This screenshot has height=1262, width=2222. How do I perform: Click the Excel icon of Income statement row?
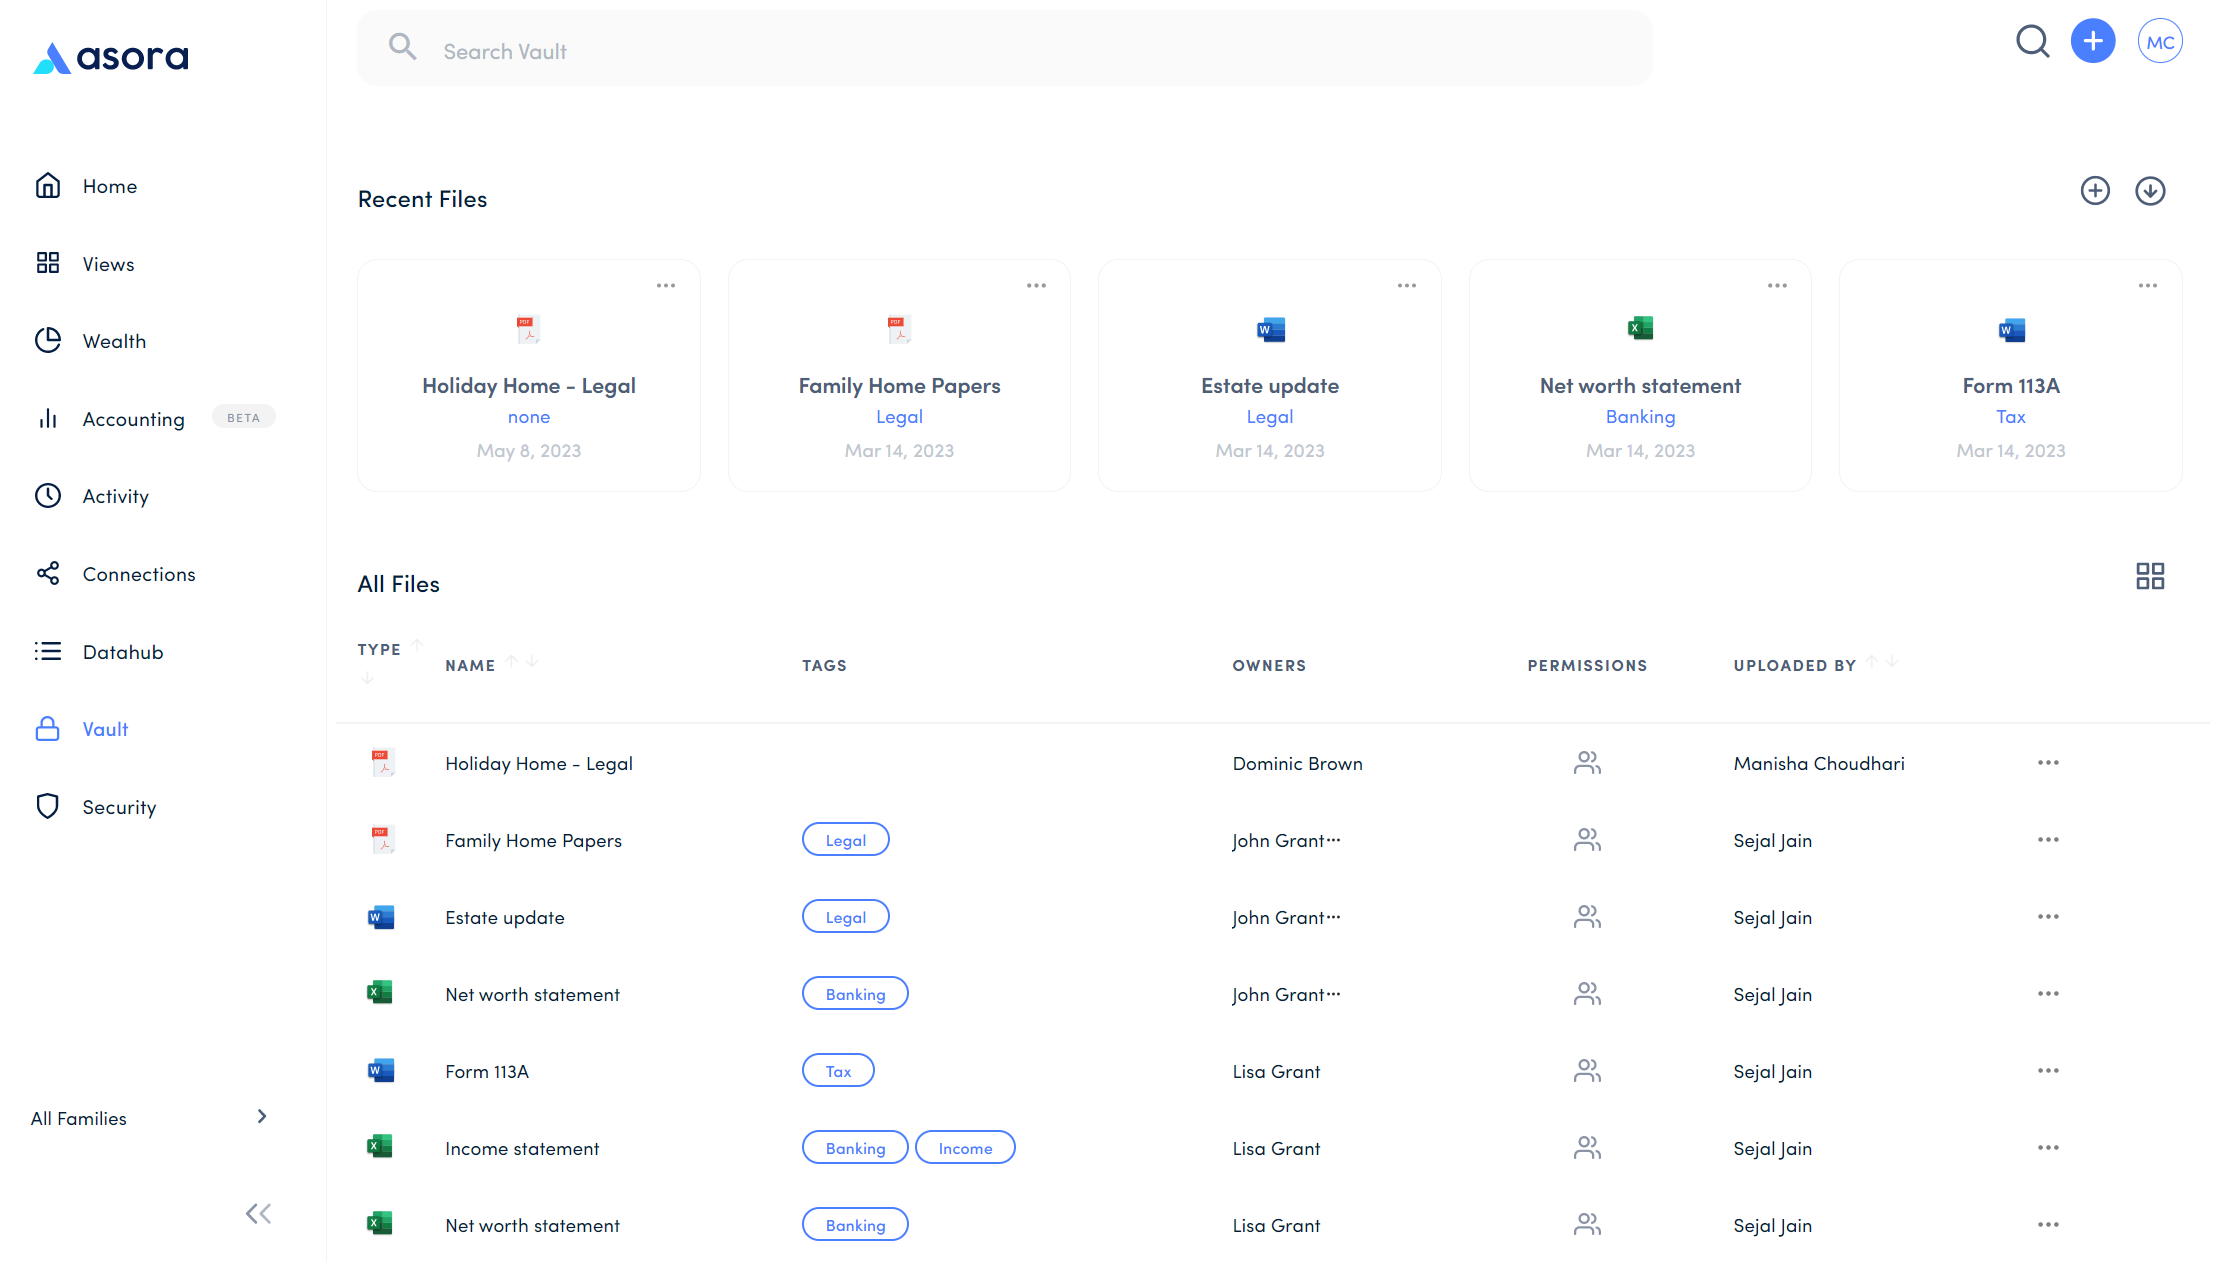[380, 1147]
